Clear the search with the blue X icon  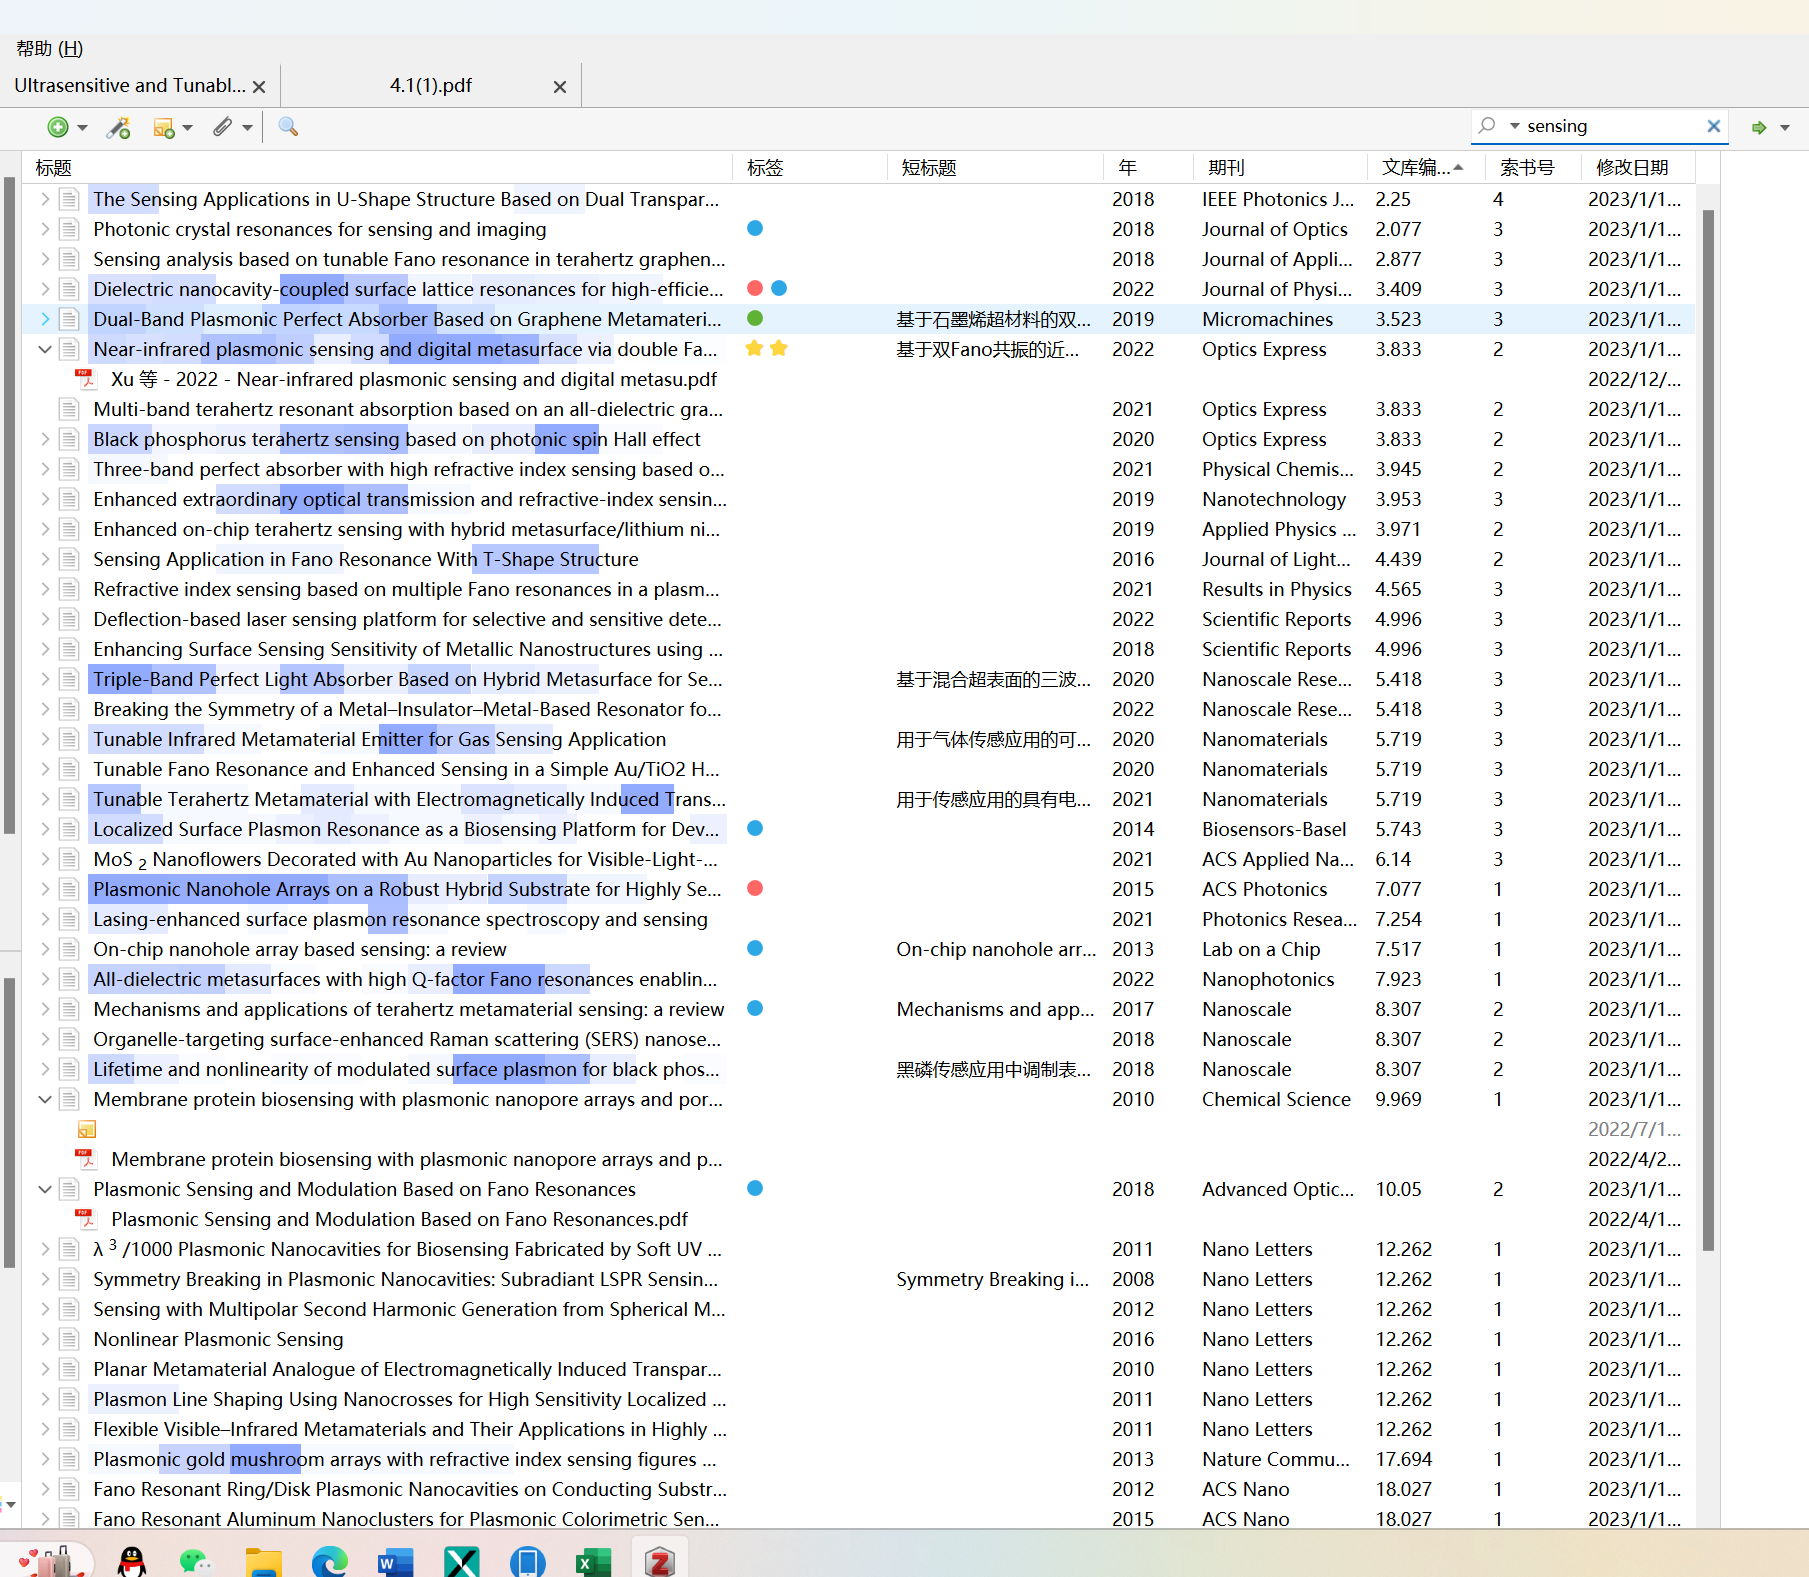pos(1713,126)
